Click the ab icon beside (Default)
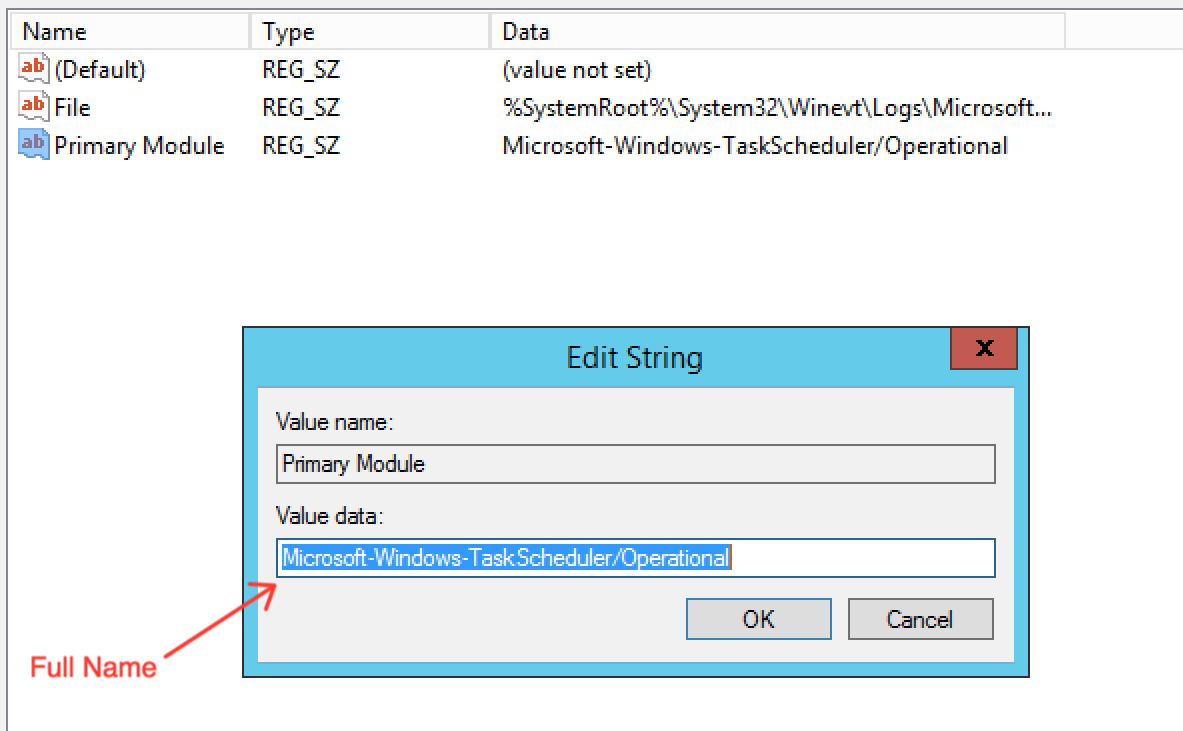Image resolution: width=1183 pixels, height=731 pixels. coord(31,68)
